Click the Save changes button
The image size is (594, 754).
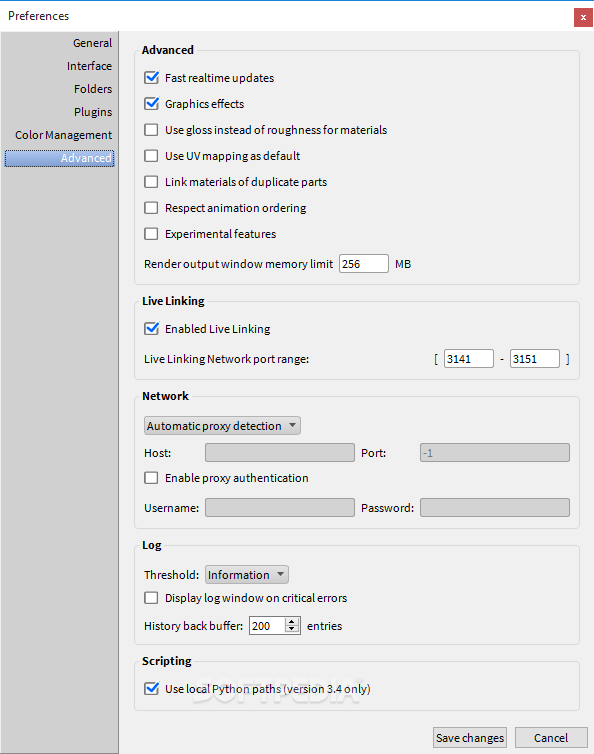click(470, 738)
